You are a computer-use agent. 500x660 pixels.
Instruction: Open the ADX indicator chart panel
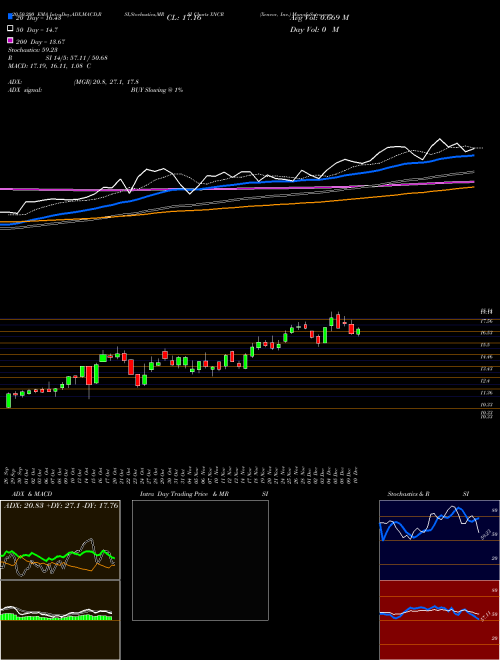[x=60, y=540]
